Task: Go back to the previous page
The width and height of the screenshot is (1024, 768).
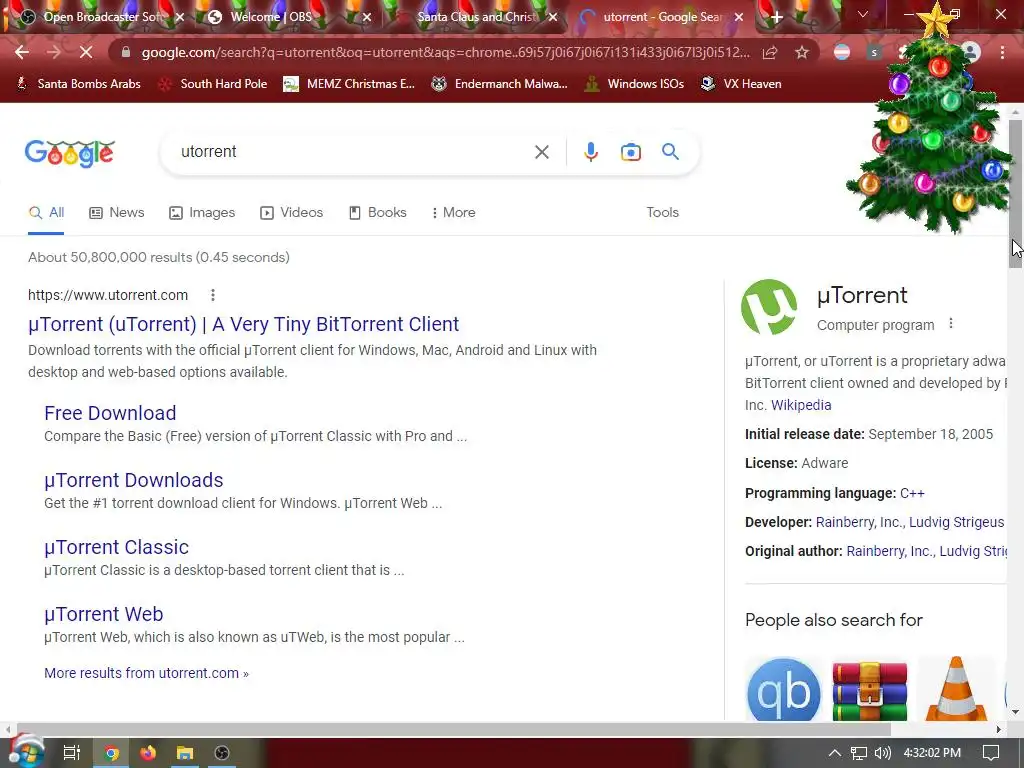Action: pyautogui.click(x=22, y=52)
